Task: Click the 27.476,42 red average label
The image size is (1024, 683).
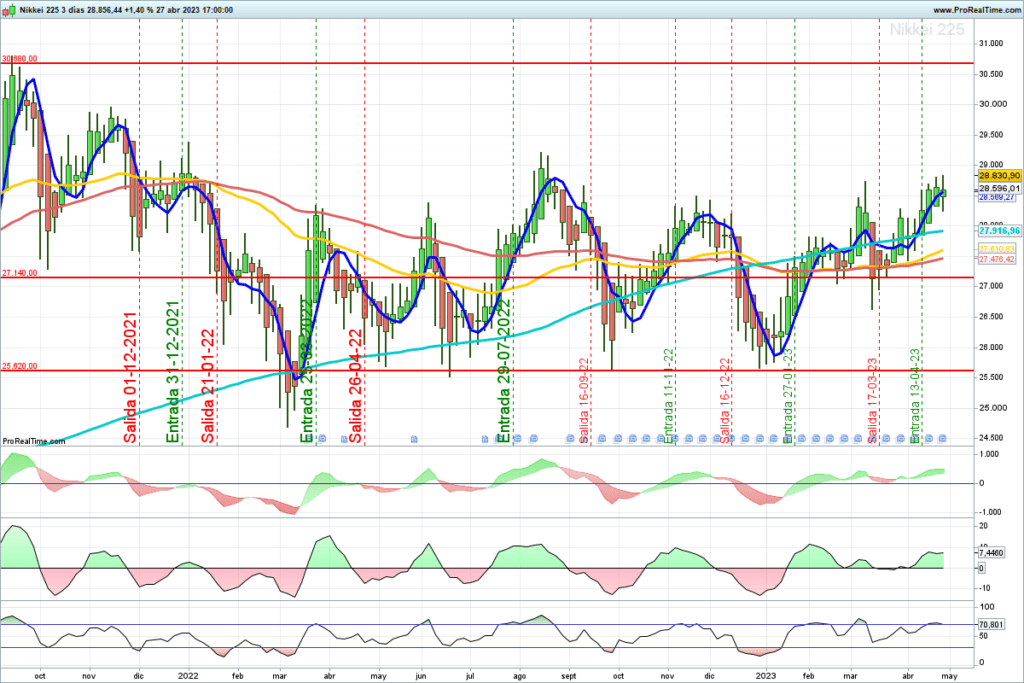Action: click(x=997, y=259)
